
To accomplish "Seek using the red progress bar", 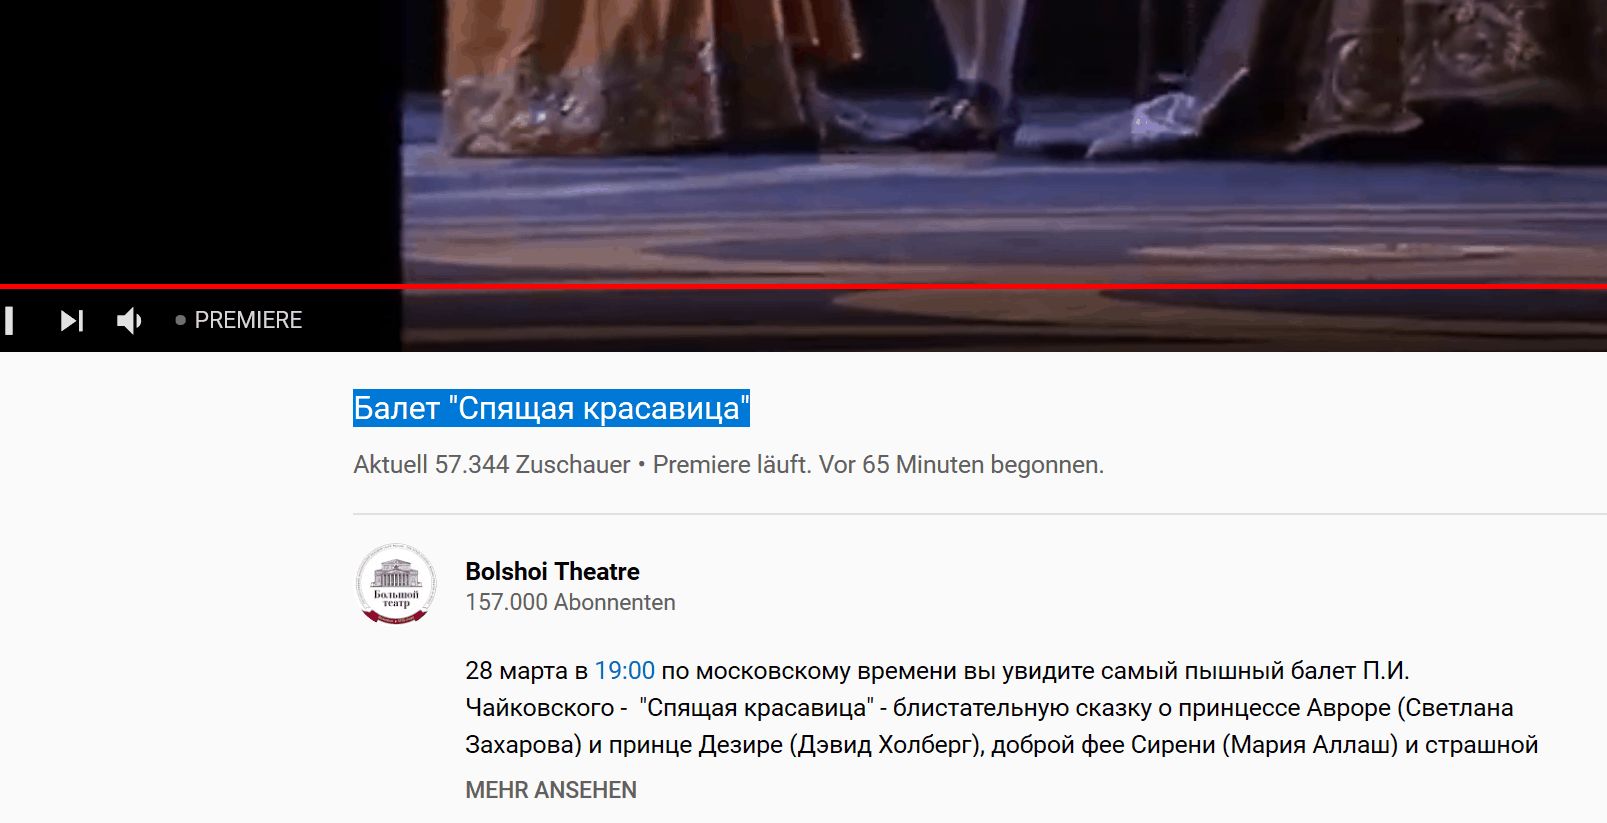I will point(803,286).
